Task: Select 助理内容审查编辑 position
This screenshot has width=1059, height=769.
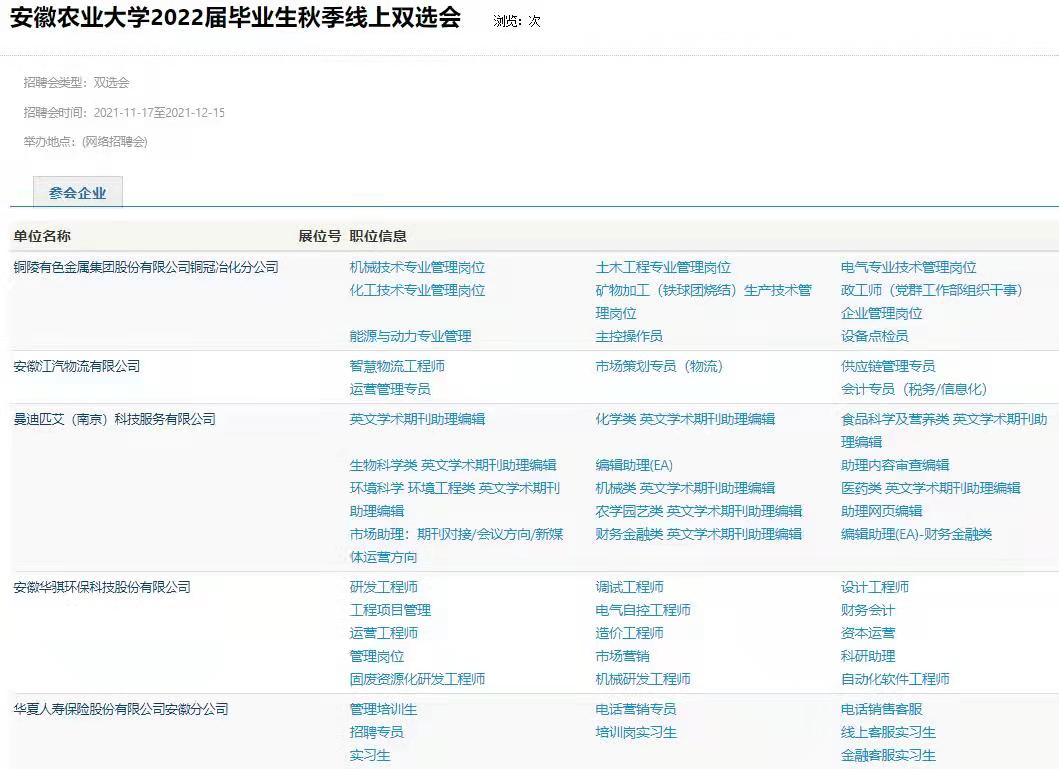Action: pos(895,465)
